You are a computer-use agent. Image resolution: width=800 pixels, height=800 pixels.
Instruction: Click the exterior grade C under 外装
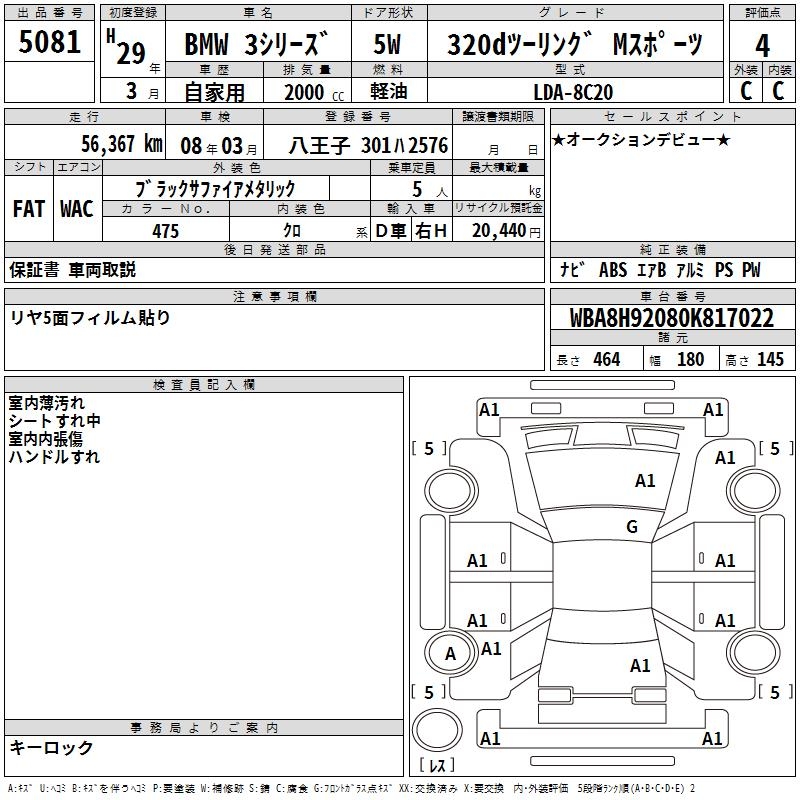[x=746, y=91]
